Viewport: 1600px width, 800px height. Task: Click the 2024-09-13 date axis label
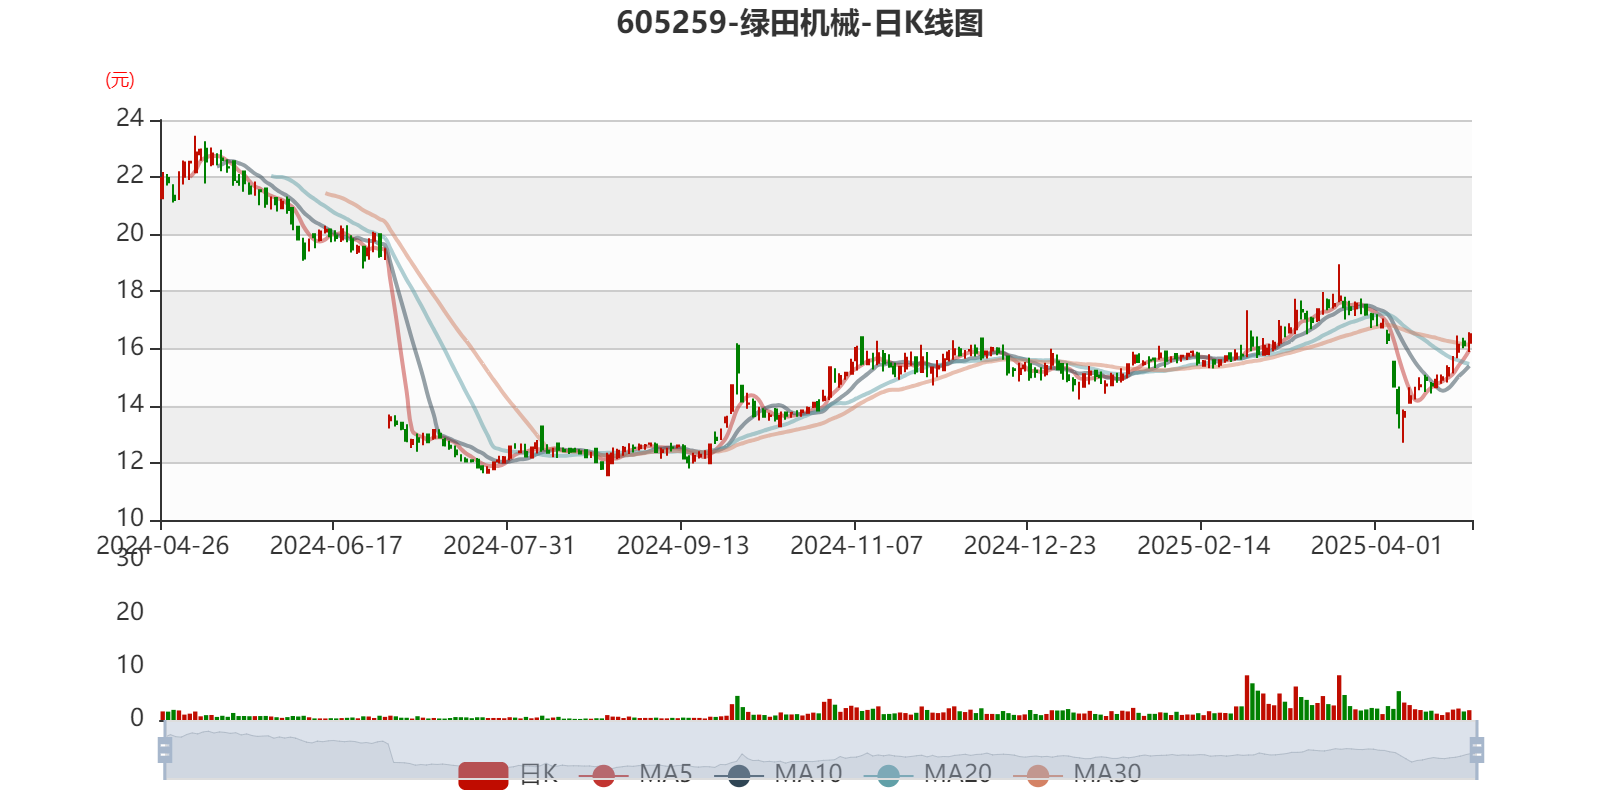tap(682, 546)
